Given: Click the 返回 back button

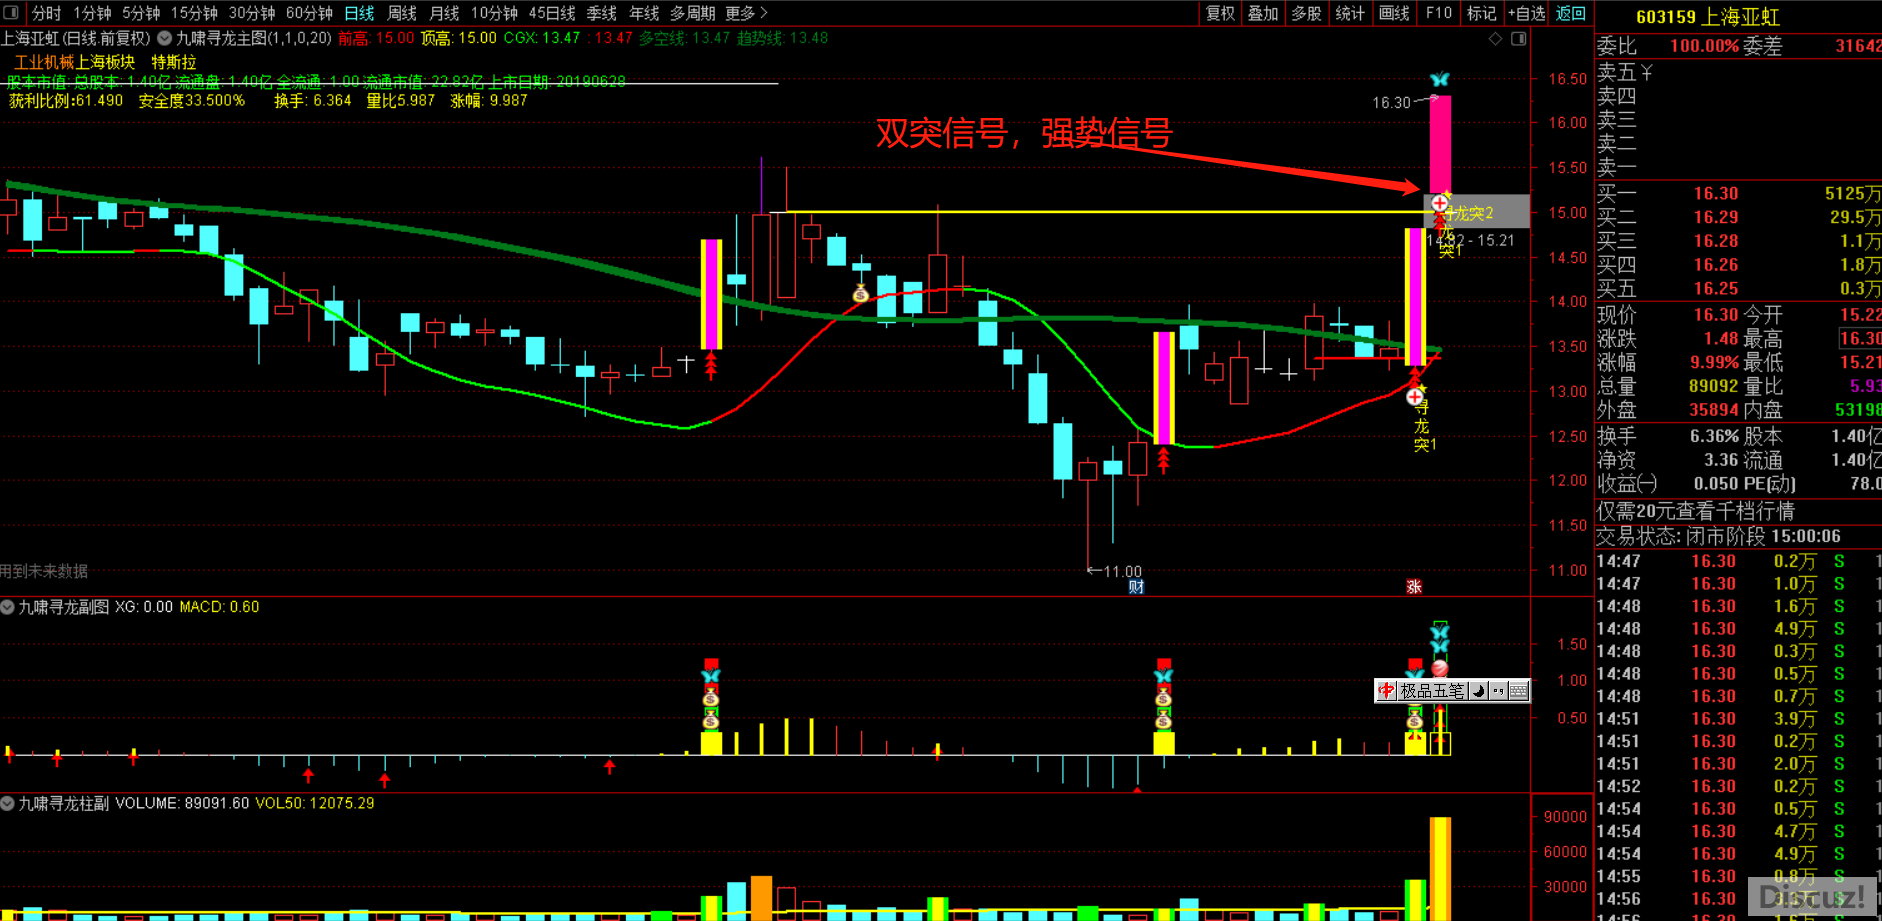Looking at the screenshot, I should point(1570,13).
